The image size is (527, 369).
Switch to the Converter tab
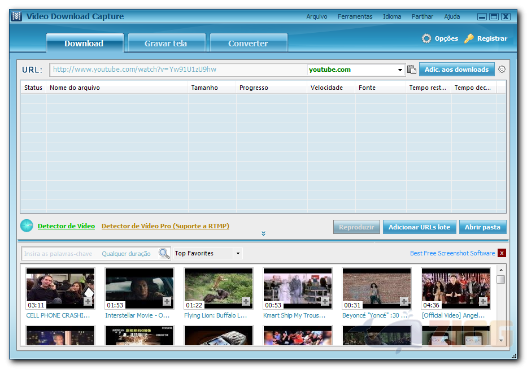click(248, 43)
